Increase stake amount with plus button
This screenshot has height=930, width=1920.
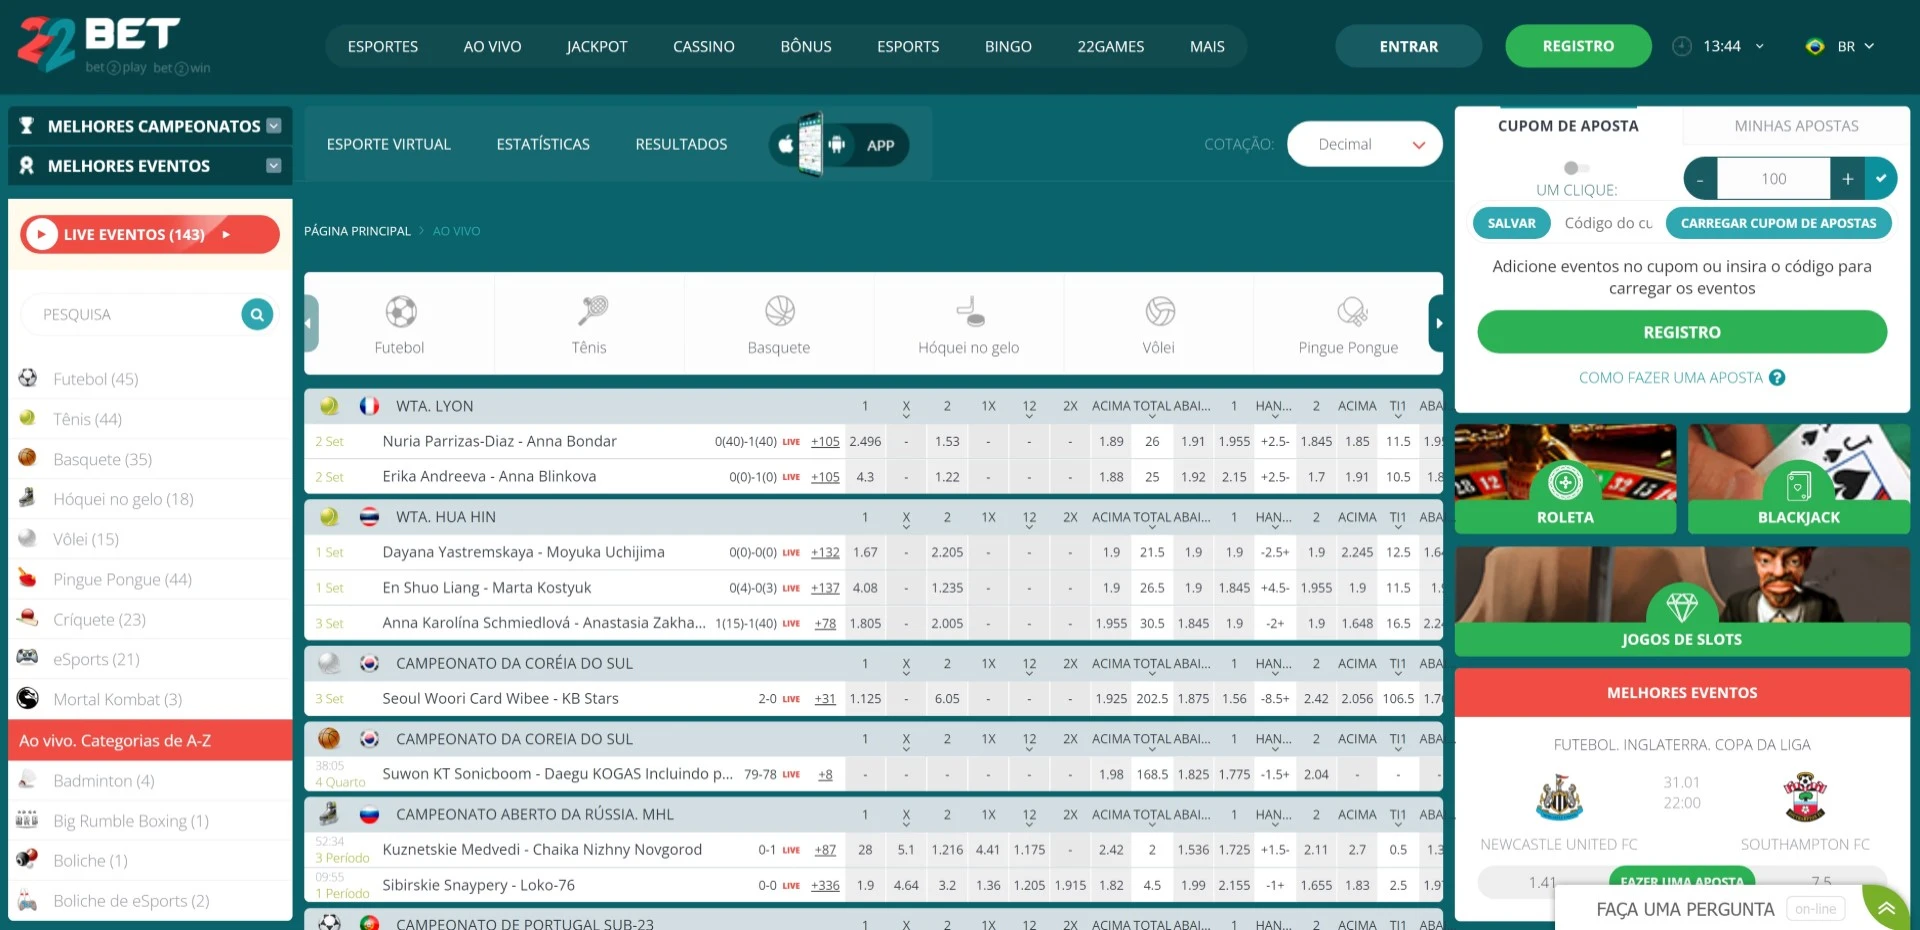(1847, 179)
